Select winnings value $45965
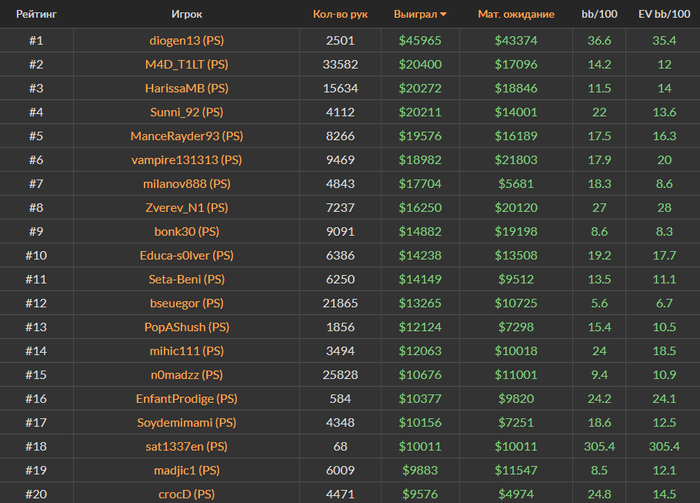Image resolution: width=700 pixels, height=503 pixels. (x=420, y=41)
